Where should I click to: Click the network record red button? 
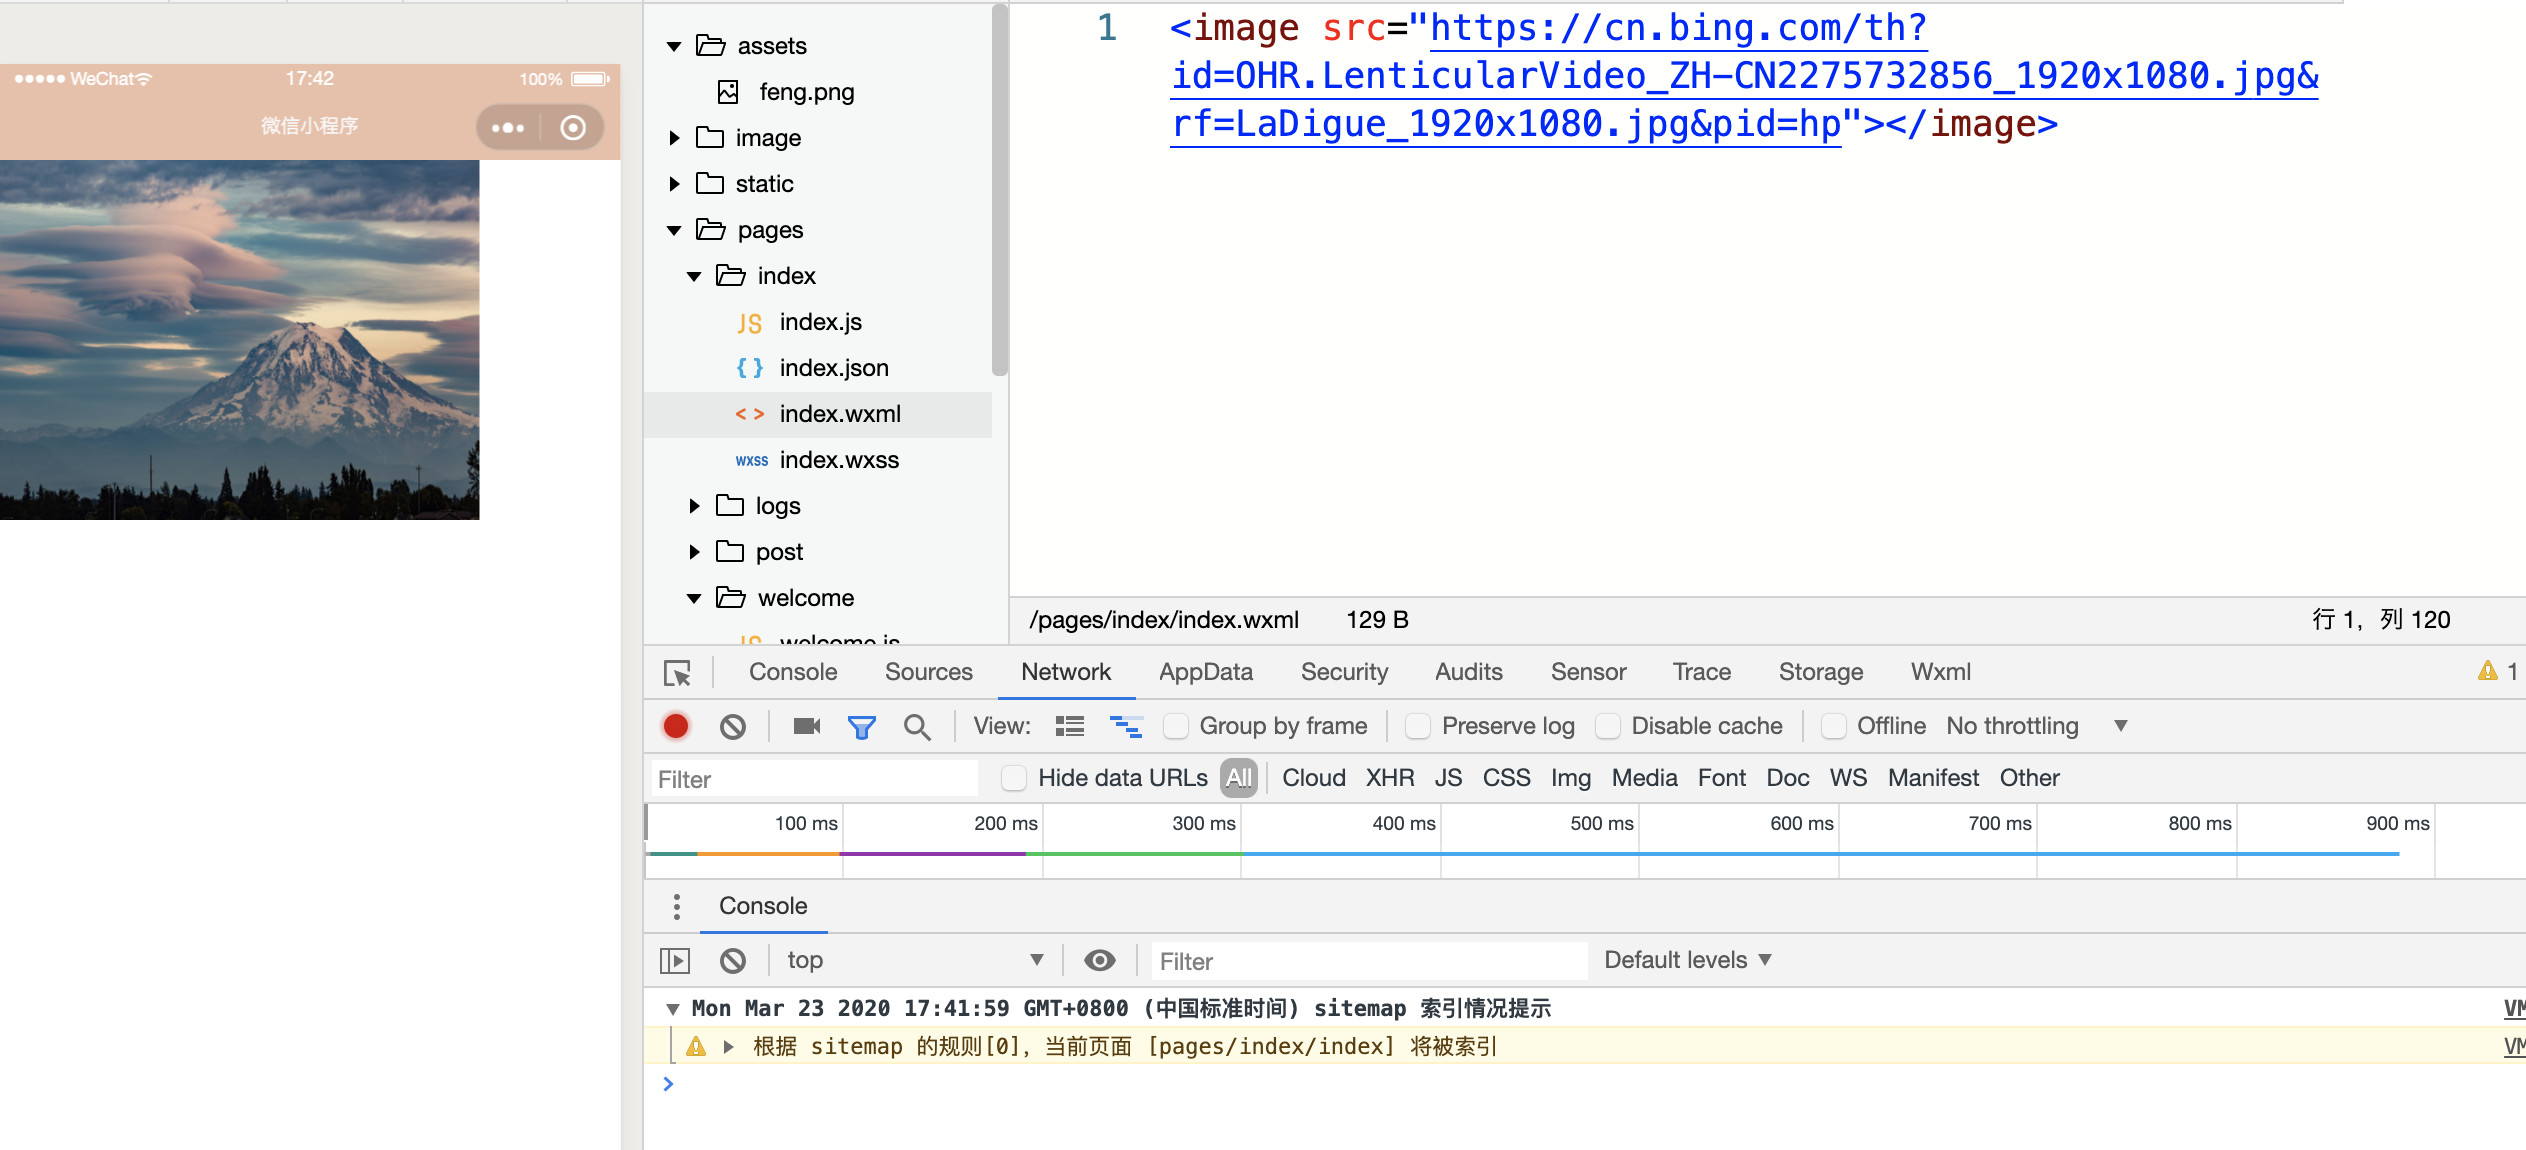pyautogui.click(x=676, y=726)
